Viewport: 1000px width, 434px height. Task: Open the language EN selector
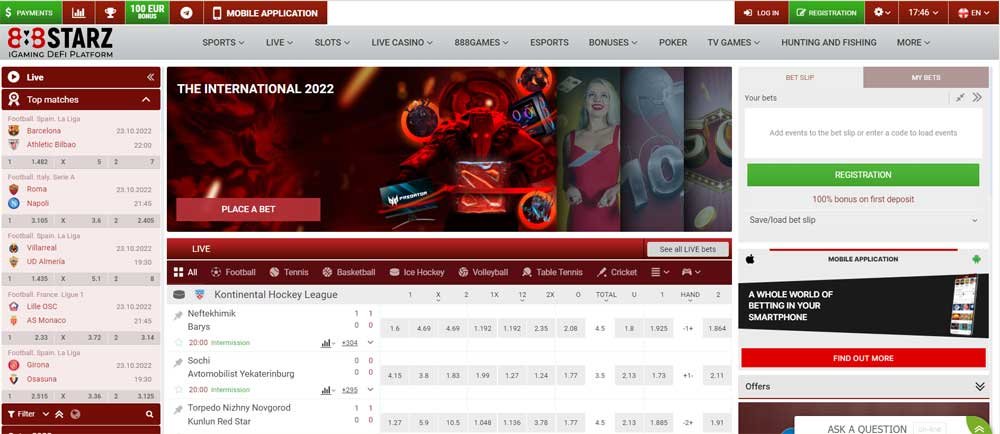[974, 13]
